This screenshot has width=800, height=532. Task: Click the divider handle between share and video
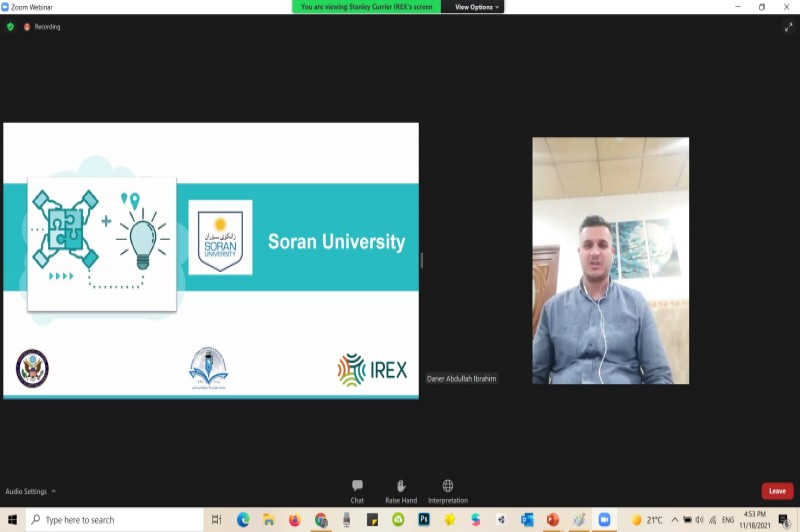point(422,260)
